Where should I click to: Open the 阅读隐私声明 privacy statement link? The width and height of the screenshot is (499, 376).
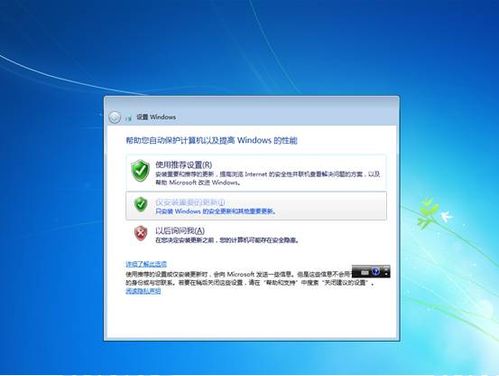click(x=143, y=291)
